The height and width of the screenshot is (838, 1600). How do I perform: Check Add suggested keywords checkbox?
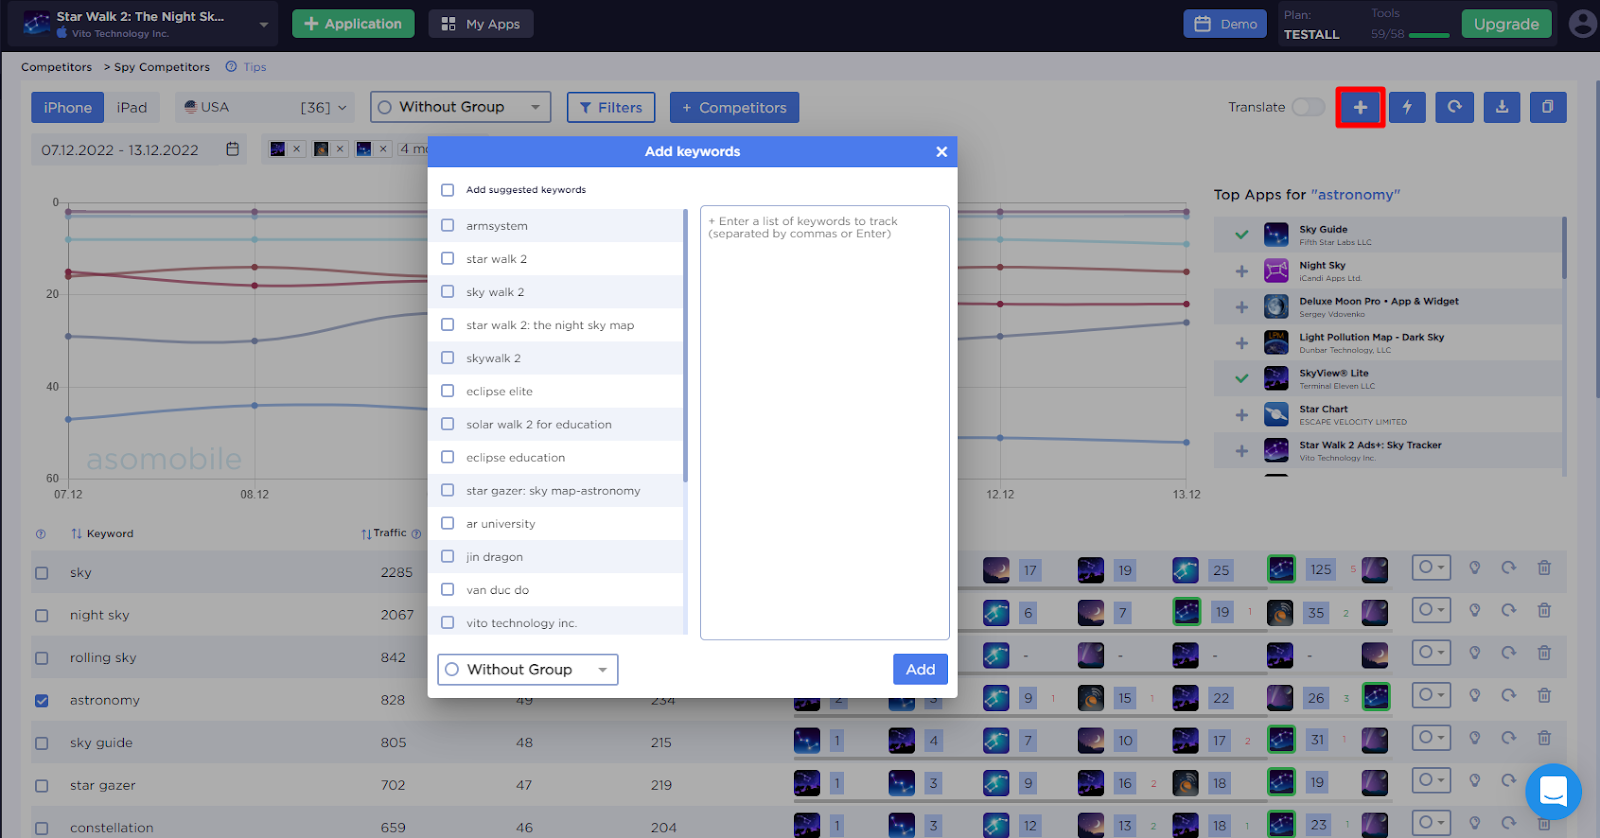click(447, 190)
